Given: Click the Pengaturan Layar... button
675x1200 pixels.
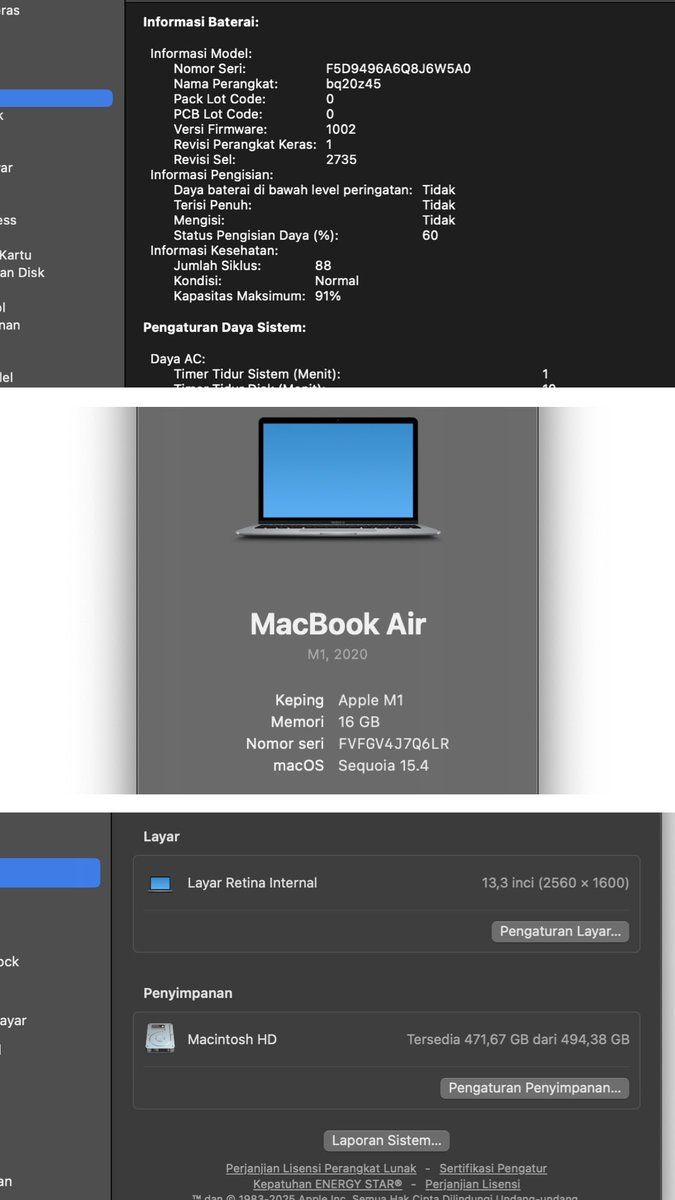Looking at the screenshot, I should pyautogui.click(x=560, y=931).
